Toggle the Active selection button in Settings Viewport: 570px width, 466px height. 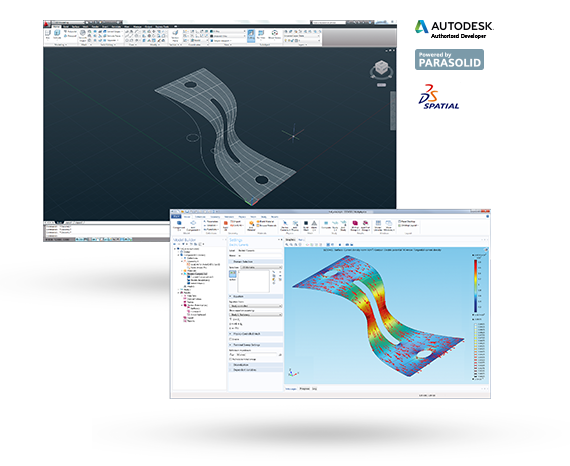[x=233, y=273]
